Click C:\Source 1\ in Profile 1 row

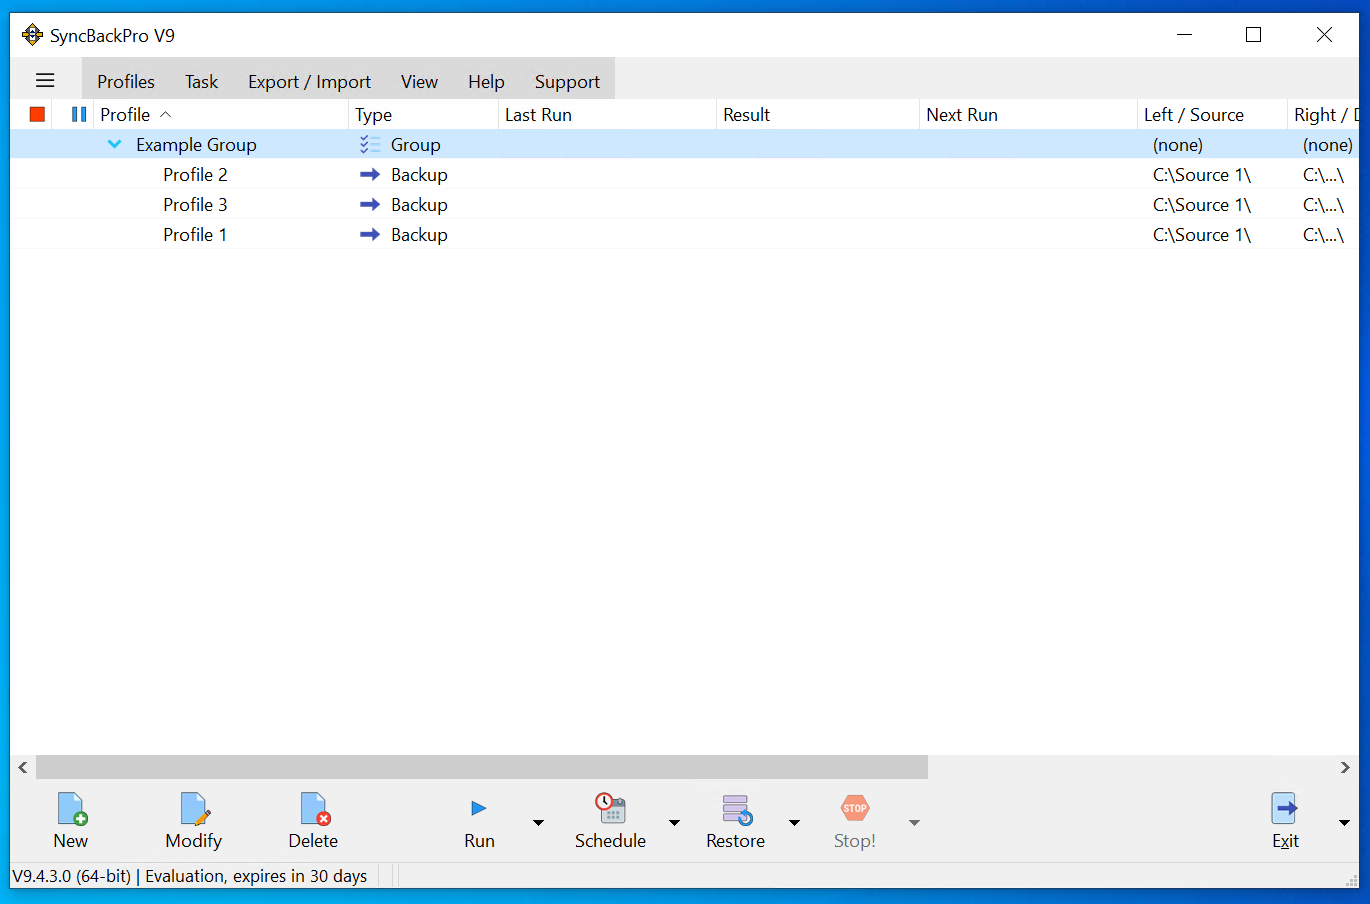[1202, 235]
